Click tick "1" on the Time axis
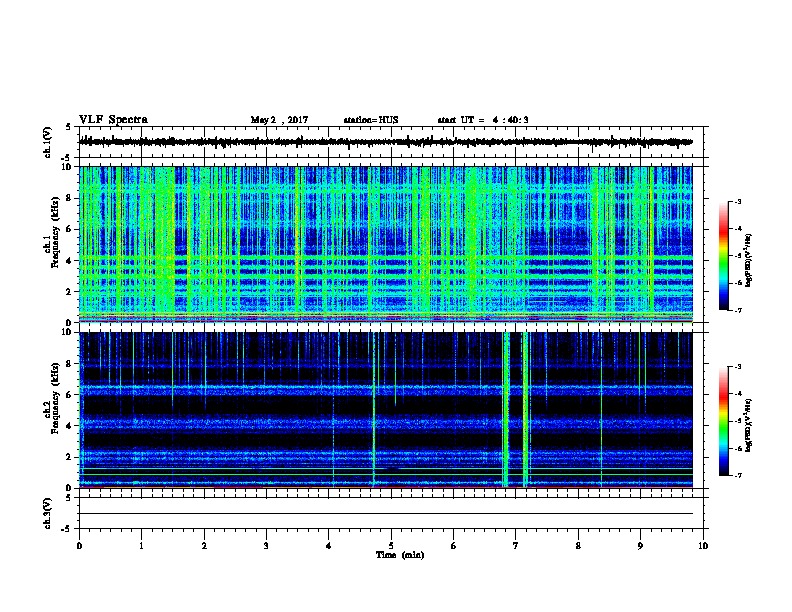The height and width of the screenshot is (612, 792). point(141,546)
